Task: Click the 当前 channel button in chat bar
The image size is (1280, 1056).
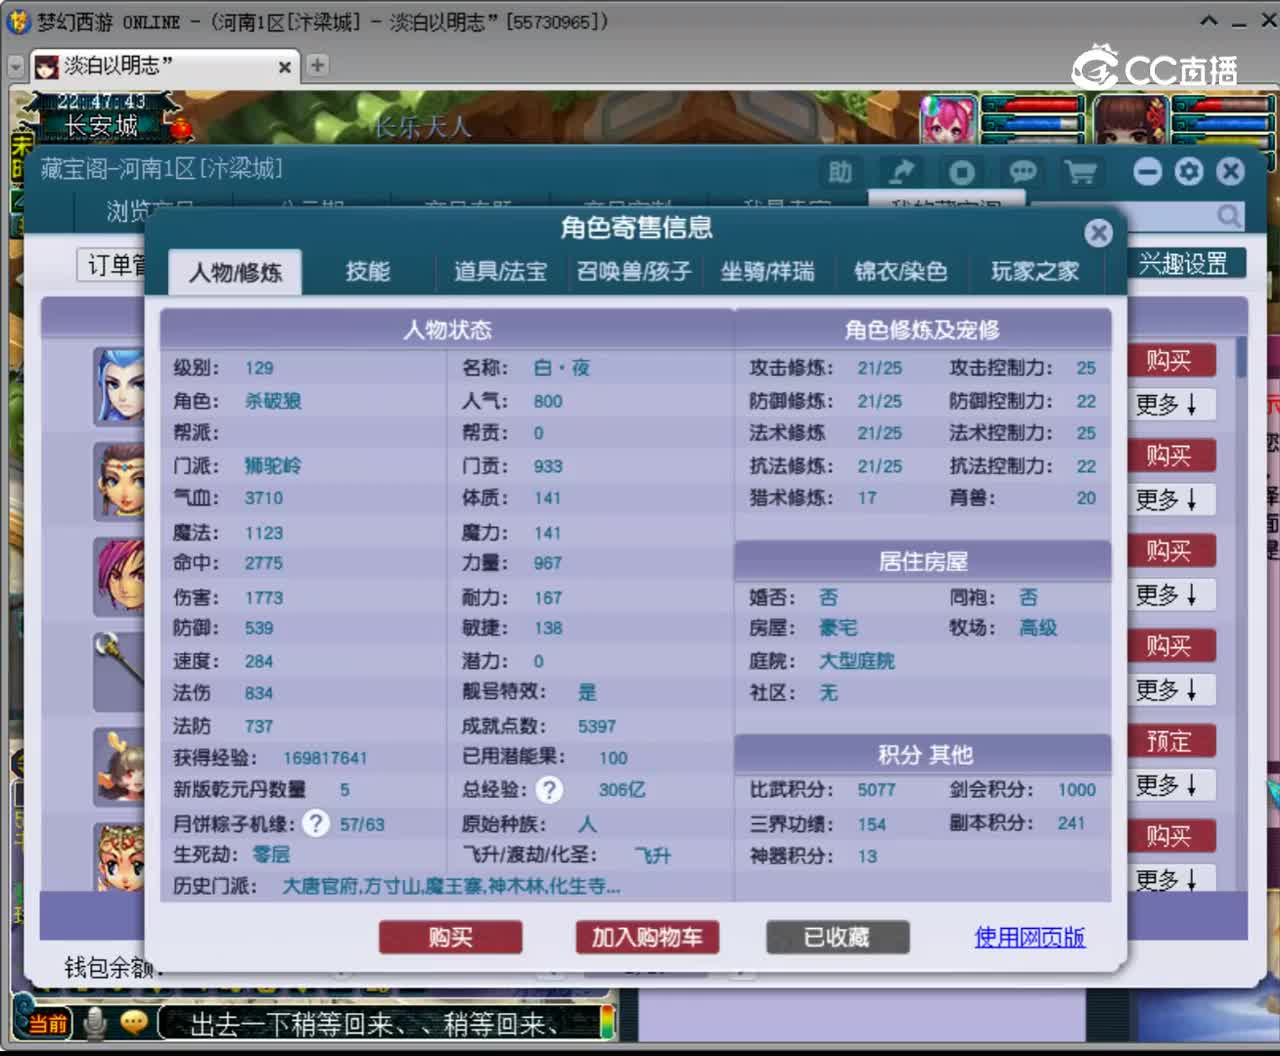Action: (x=47, y=1024)
